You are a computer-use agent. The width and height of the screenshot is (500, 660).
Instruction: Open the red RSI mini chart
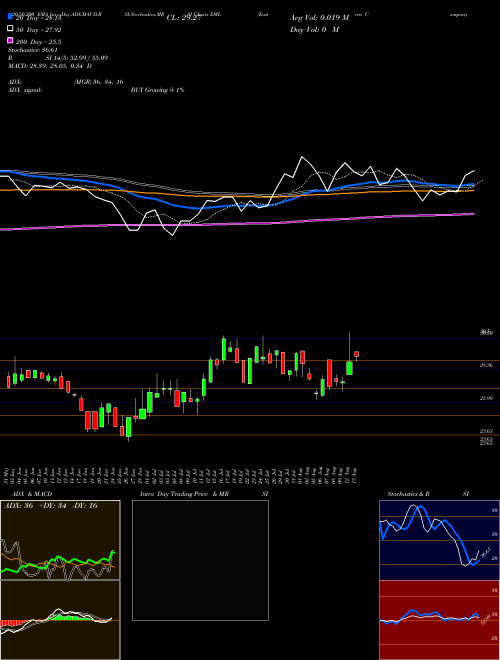[x=439, y=620]
